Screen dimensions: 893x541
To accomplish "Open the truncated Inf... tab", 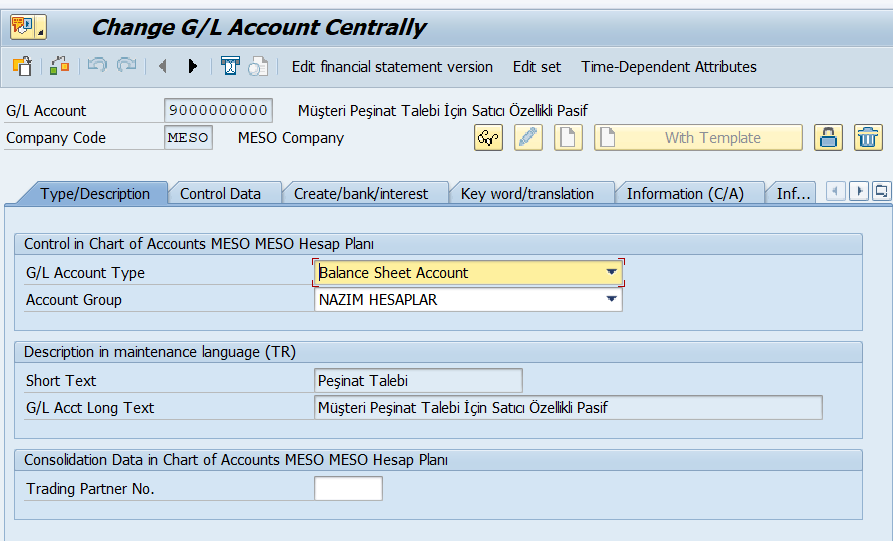I will [x=793, y=194].
